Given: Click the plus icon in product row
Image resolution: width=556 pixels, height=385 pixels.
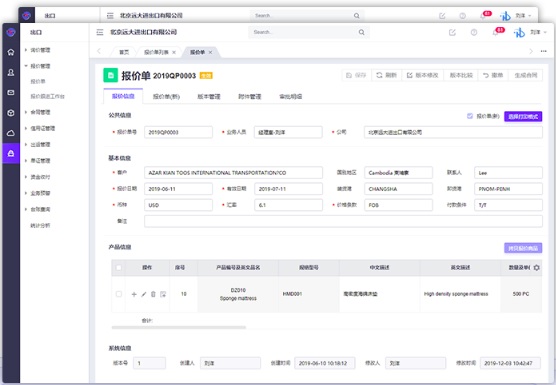Looking at the screenshot, I should tap(134, 294).
